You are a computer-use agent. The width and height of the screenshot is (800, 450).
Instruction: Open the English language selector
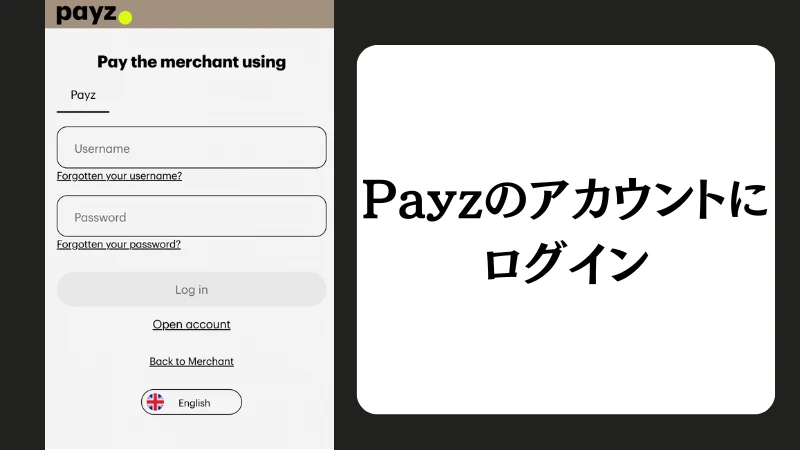191,402
